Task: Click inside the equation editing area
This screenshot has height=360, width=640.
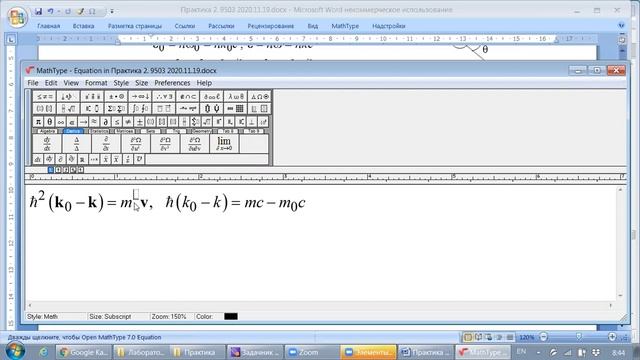Action: 321,244
